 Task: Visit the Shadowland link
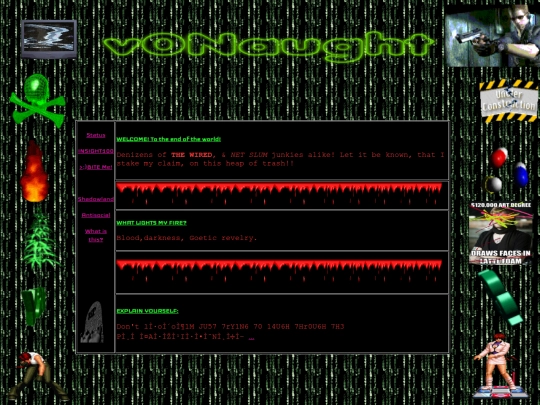pyautogui.click(x=96, y=199)
